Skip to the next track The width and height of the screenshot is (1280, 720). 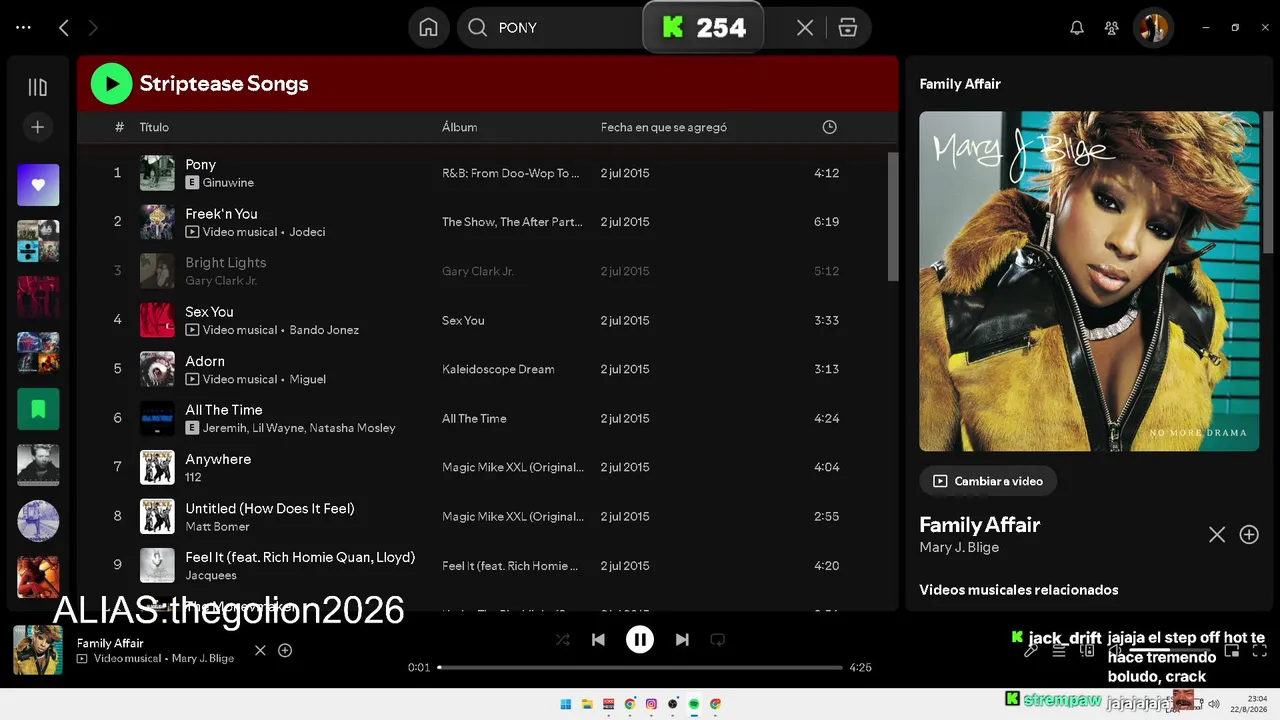click(682, 640)
